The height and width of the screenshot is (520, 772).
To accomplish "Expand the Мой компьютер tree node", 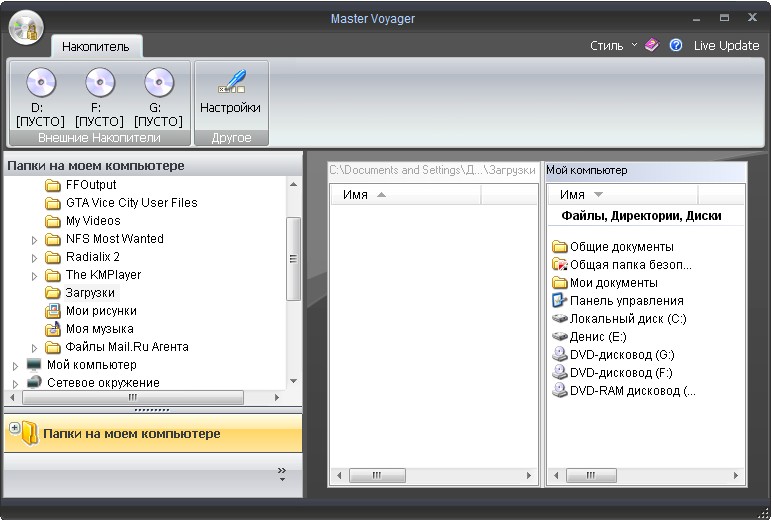I will click(15, 365).
